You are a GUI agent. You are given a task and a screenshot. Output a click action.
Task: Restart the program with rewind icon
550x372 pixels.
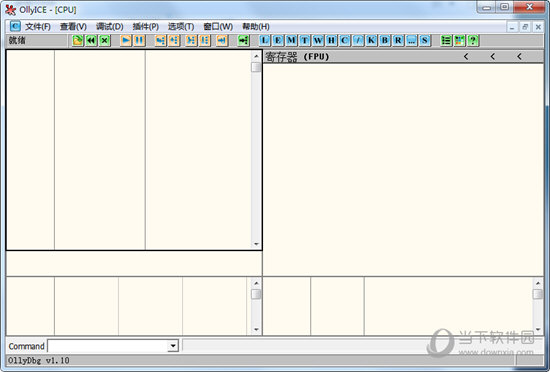pos(91,41)
